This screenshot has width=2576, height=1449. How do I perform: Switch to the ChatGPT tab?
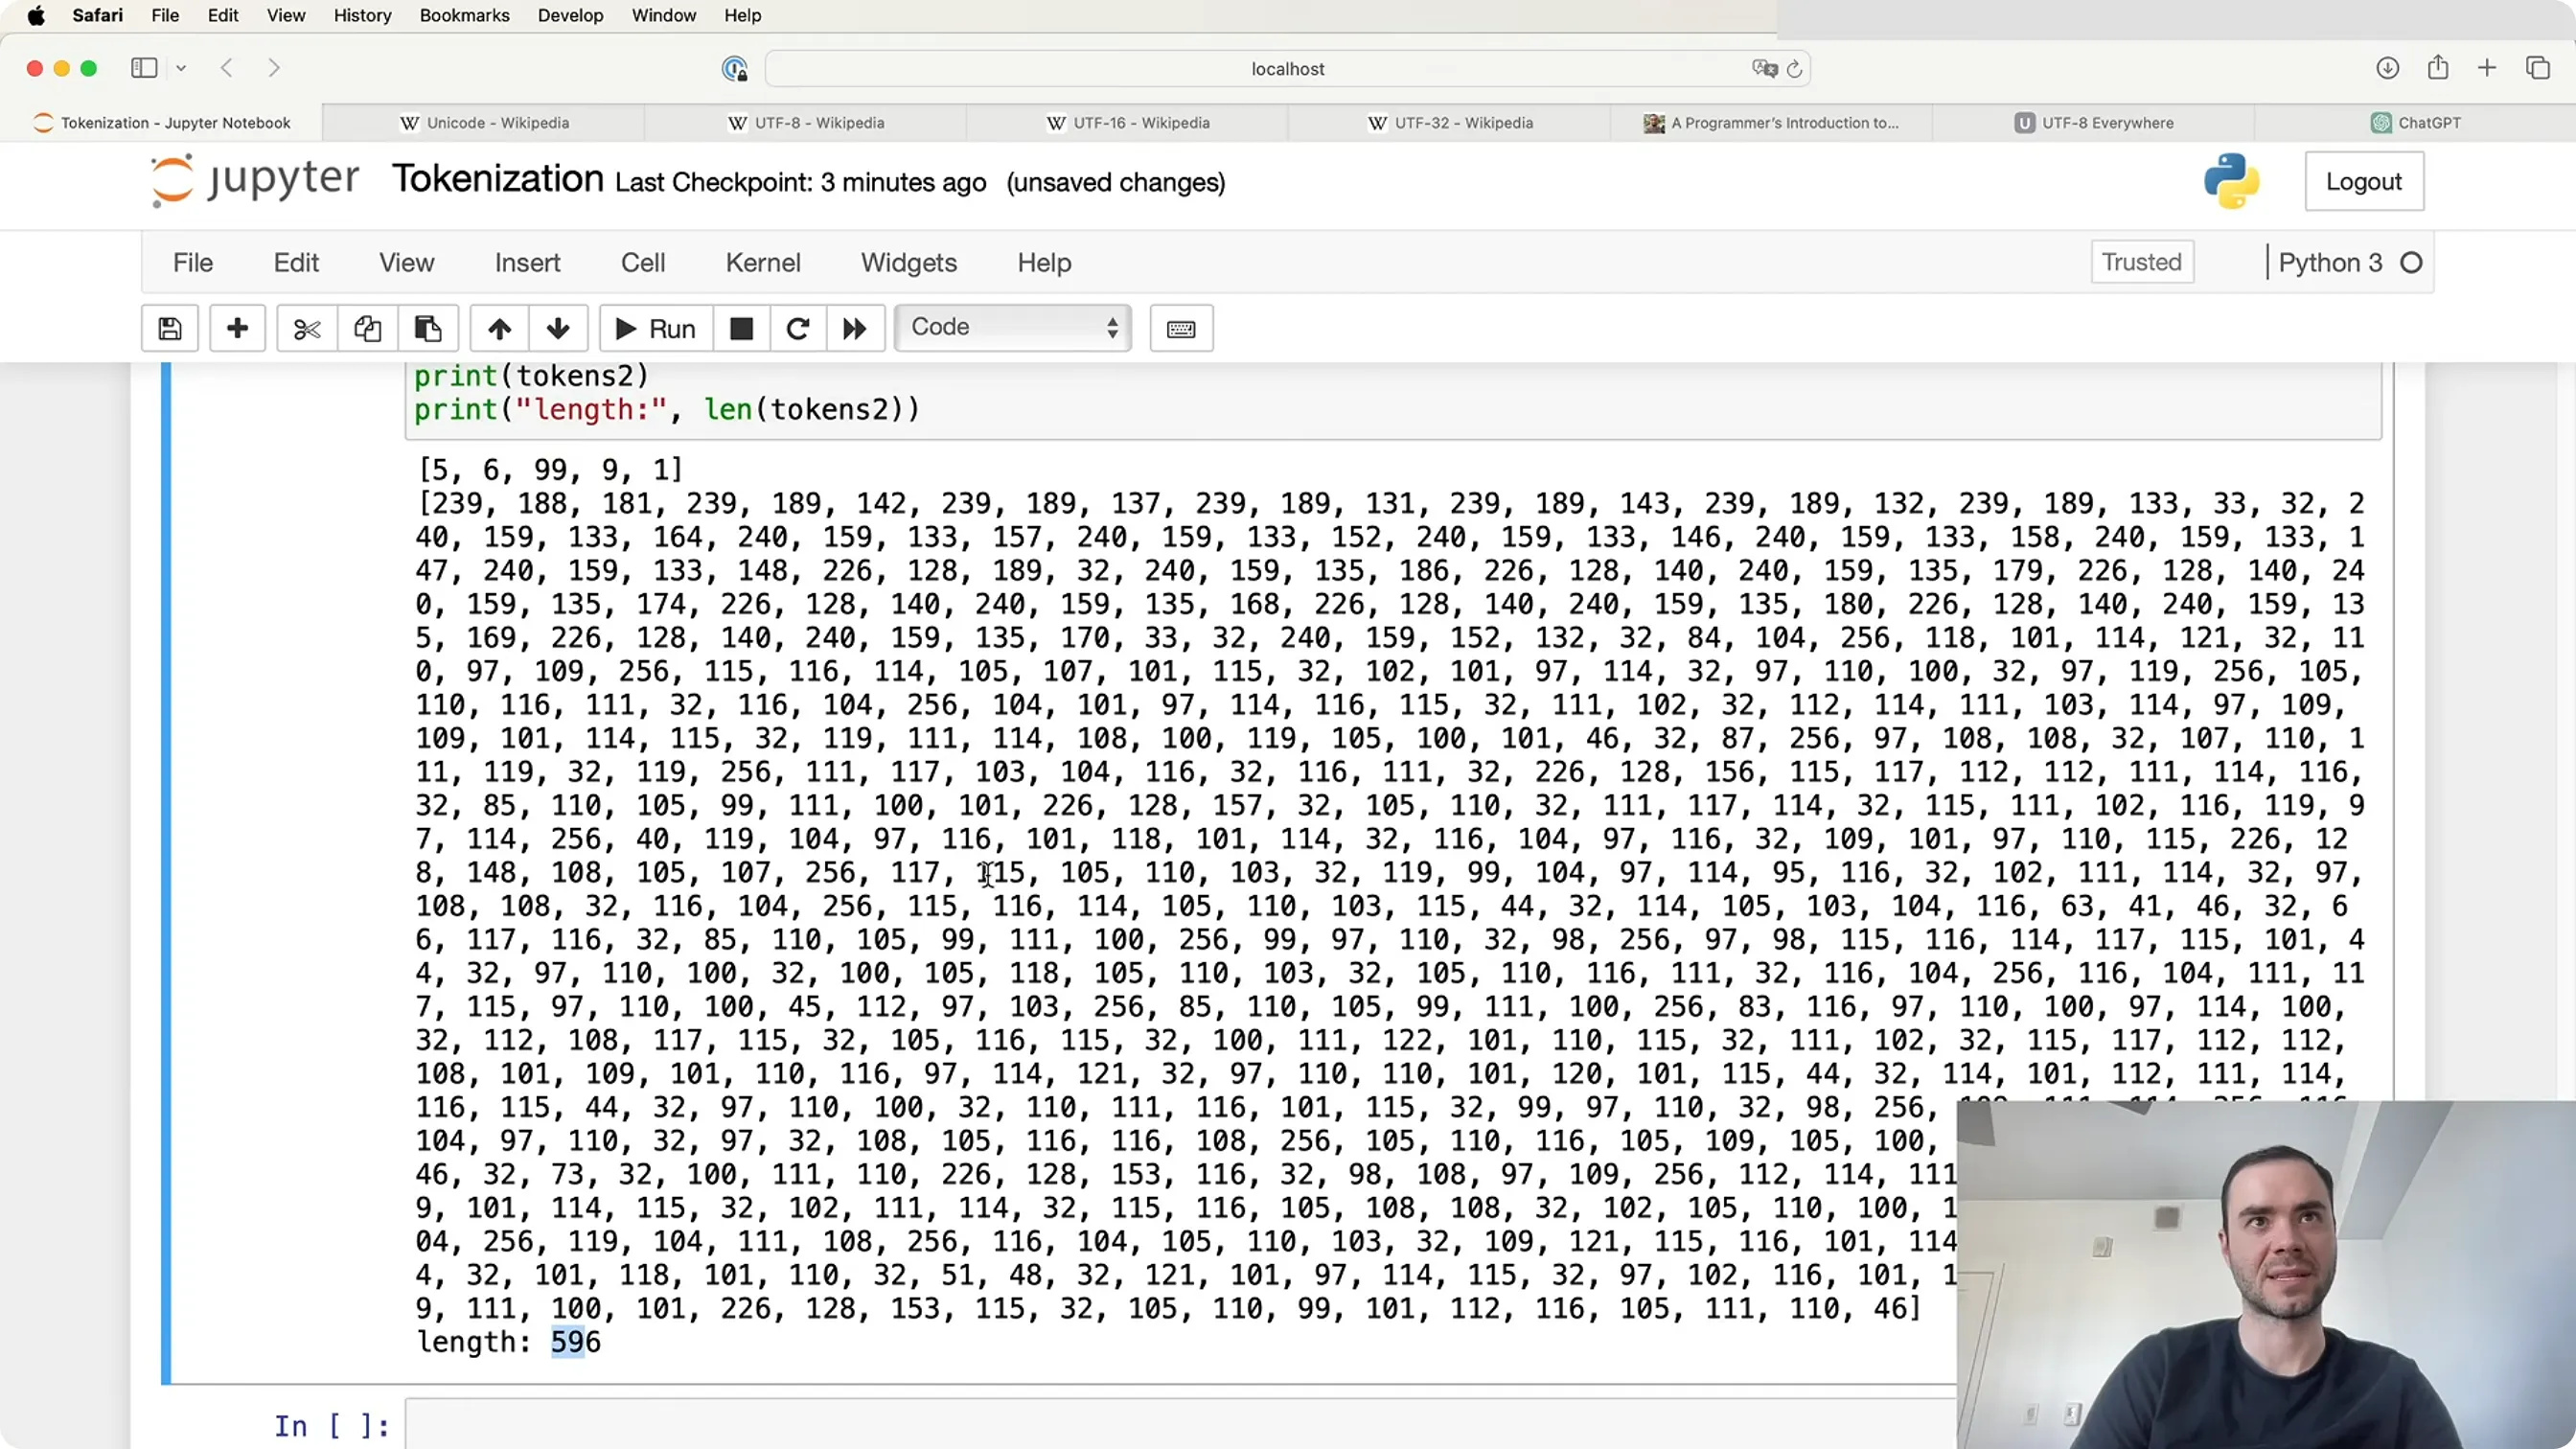pyautogui.click(x=2415, y=123)
